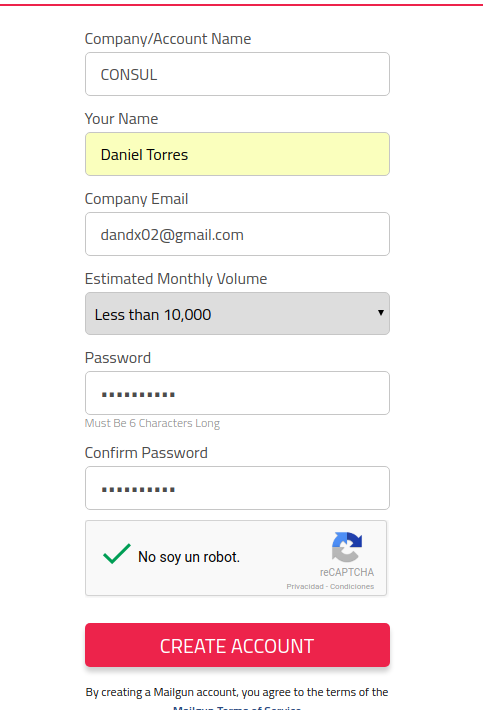Focus the Company/Account Name field containing CONSUL
Image resolution: width=483 pixels, height=710 pixels.
tap(237, 74)
